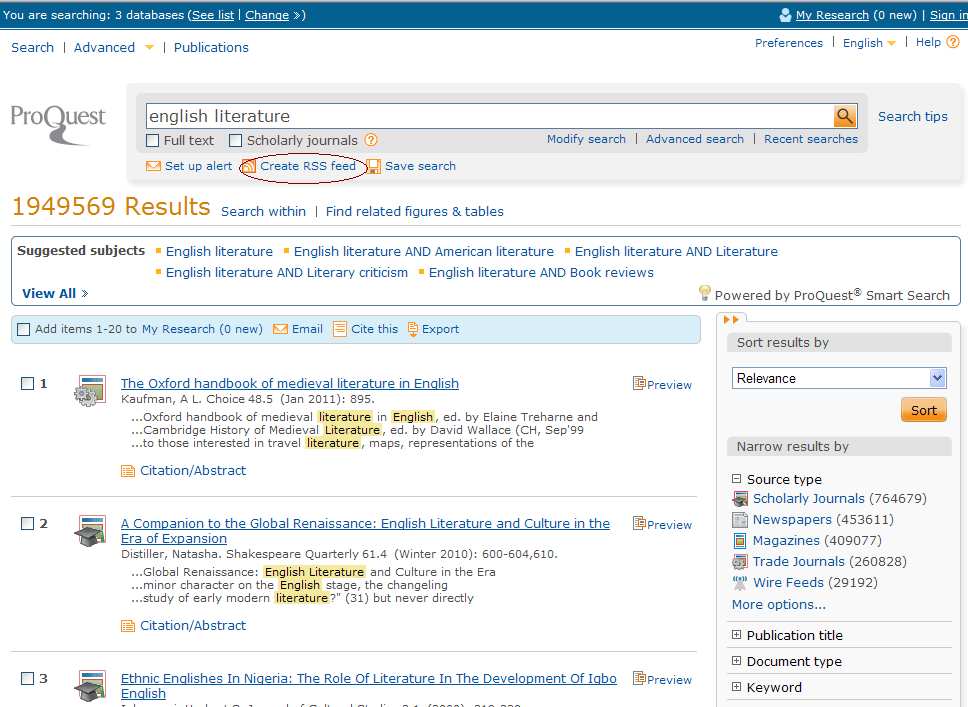Click the Scholarly journals help icon
968x707 pixels.
tap(370, 140)
